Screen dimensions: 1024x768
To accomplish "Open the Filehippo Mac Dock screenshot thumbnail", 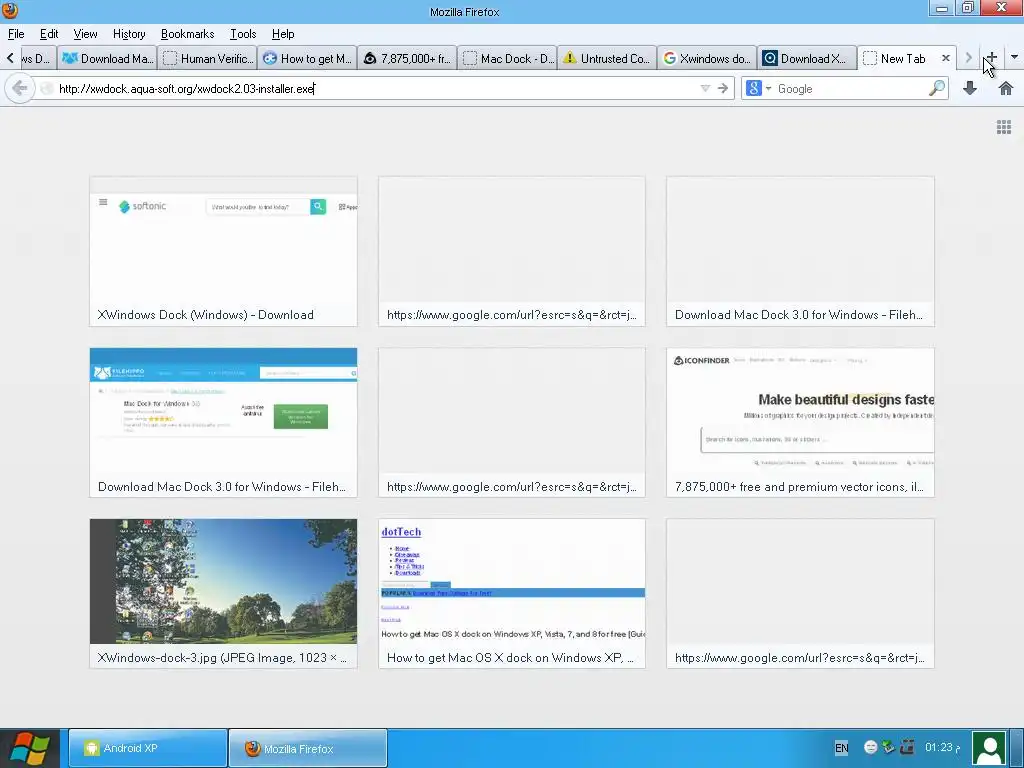I will click(x=223, y=423).
